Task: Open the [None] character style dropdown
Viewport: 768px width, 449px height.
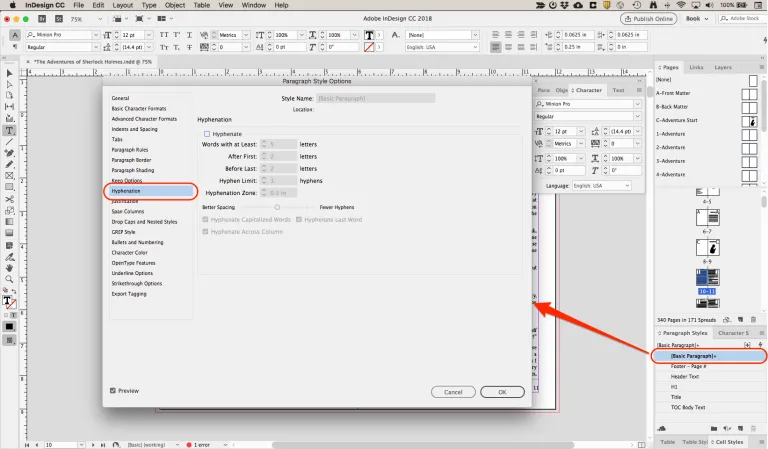Action: [475, 35]
